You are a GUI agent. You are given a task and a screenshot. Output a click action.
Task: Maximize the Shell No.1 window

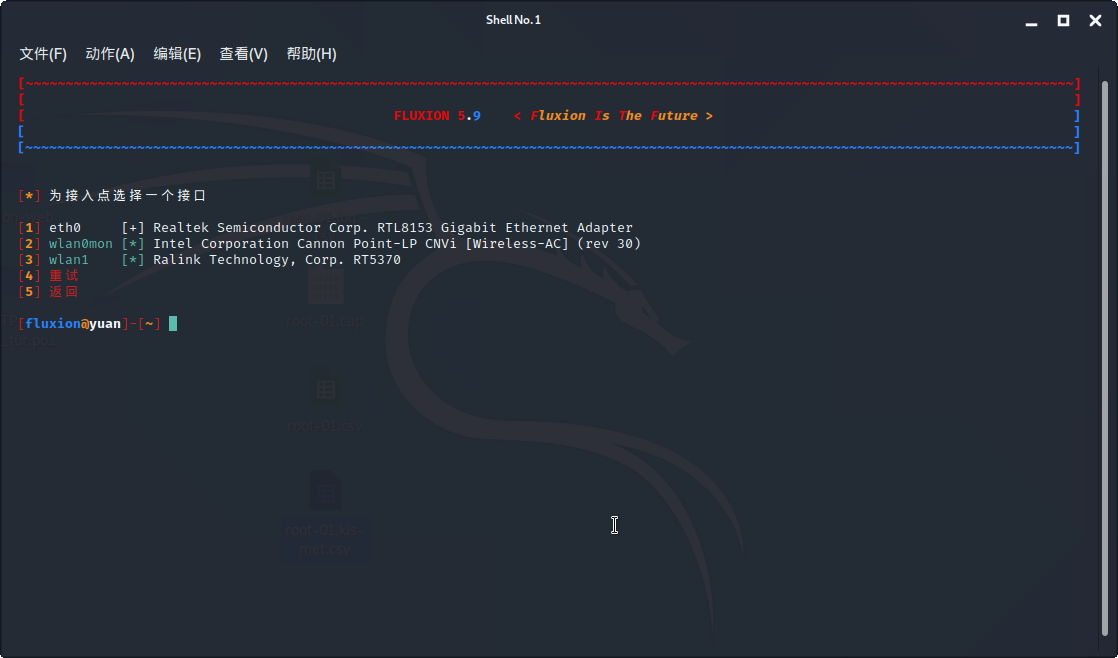click(1063, 21)
